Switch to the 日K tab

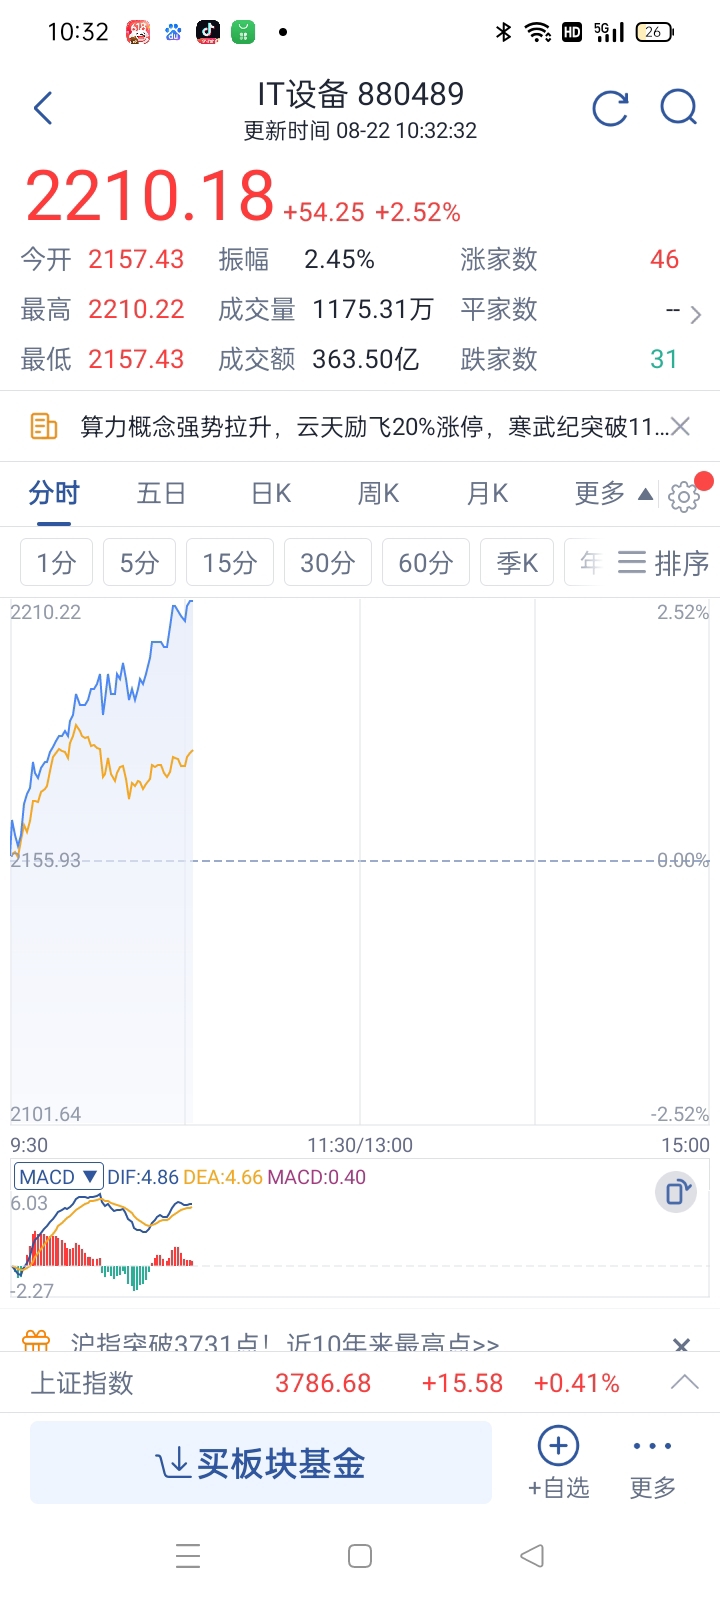point(271,493)
